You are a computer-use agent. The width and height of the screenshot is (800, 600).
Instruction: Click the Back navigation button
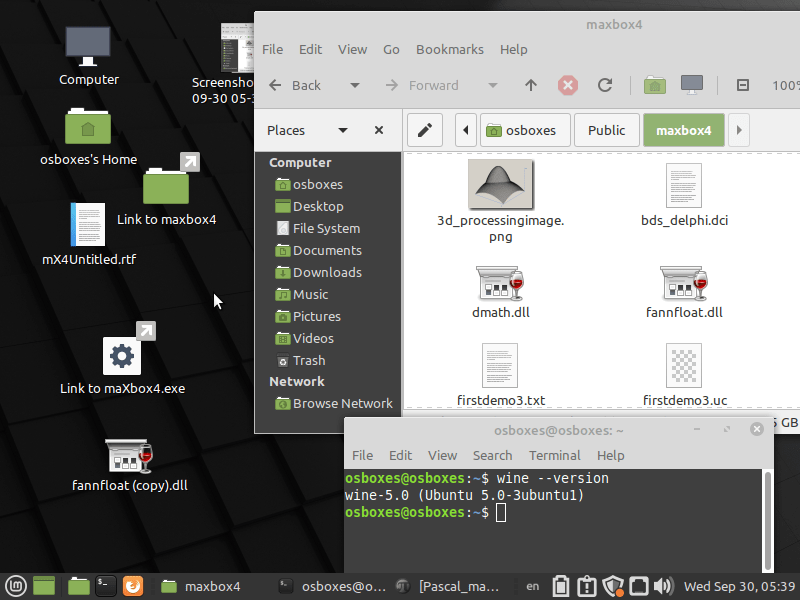click(296, 85)
